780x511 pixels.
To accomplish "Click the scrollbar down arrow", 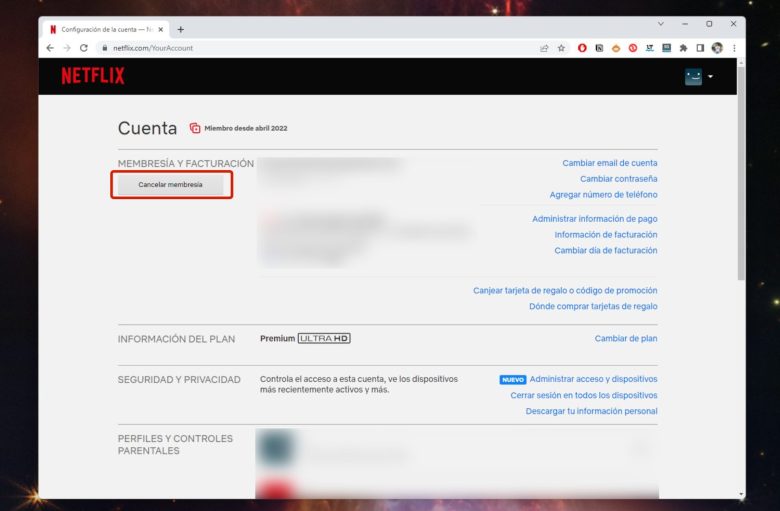I will [741, 495].
